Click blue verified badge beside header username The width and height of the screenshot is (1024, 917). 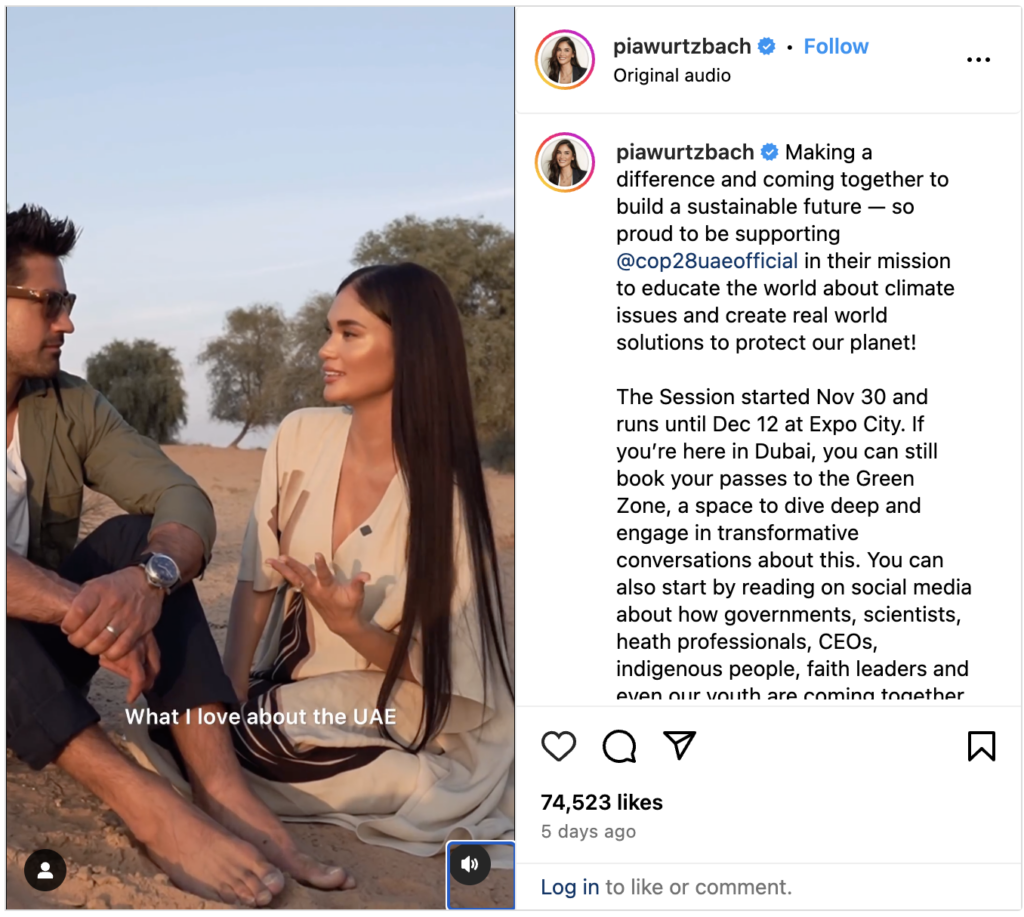767,46
